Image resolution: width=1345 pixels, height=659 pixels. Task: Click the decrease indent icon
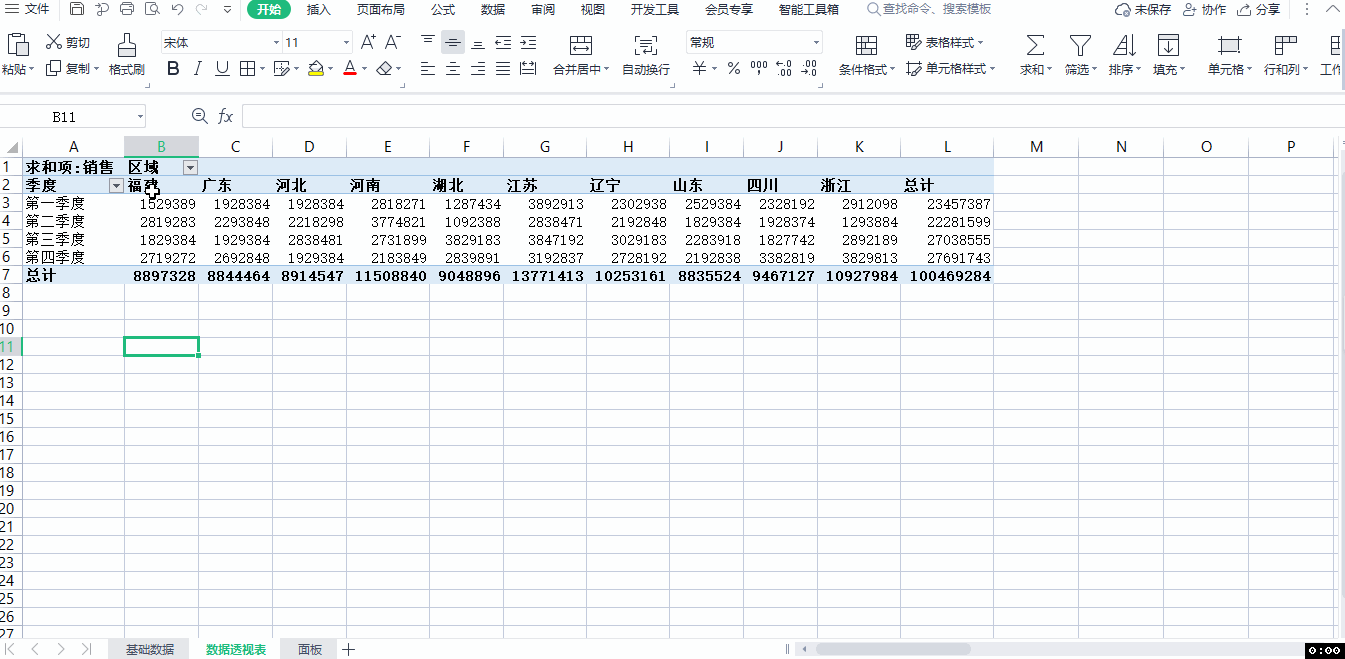point(503,42)
